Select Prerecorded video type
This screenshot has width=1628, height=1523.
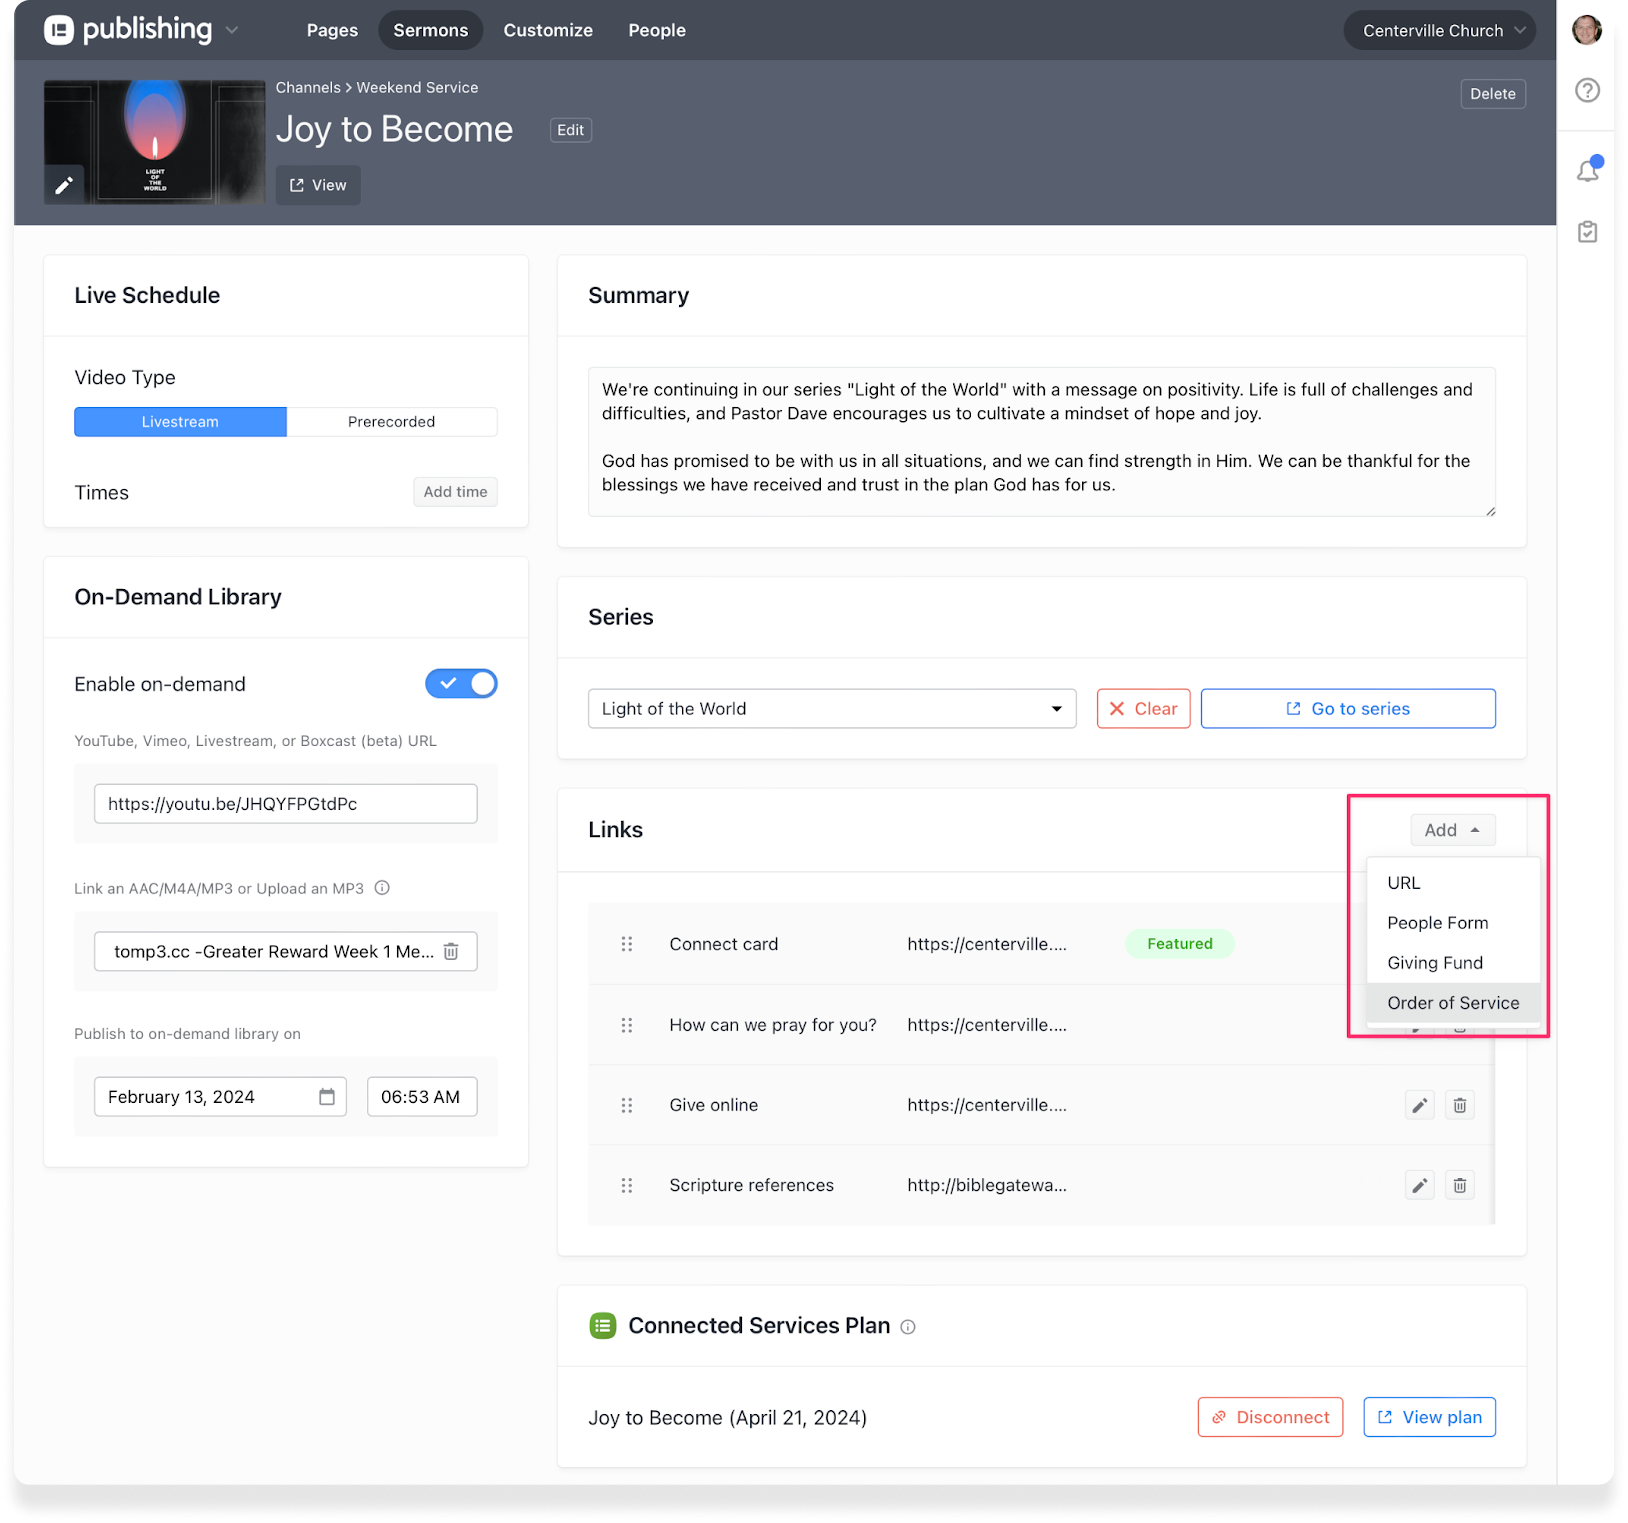[391, 422]
